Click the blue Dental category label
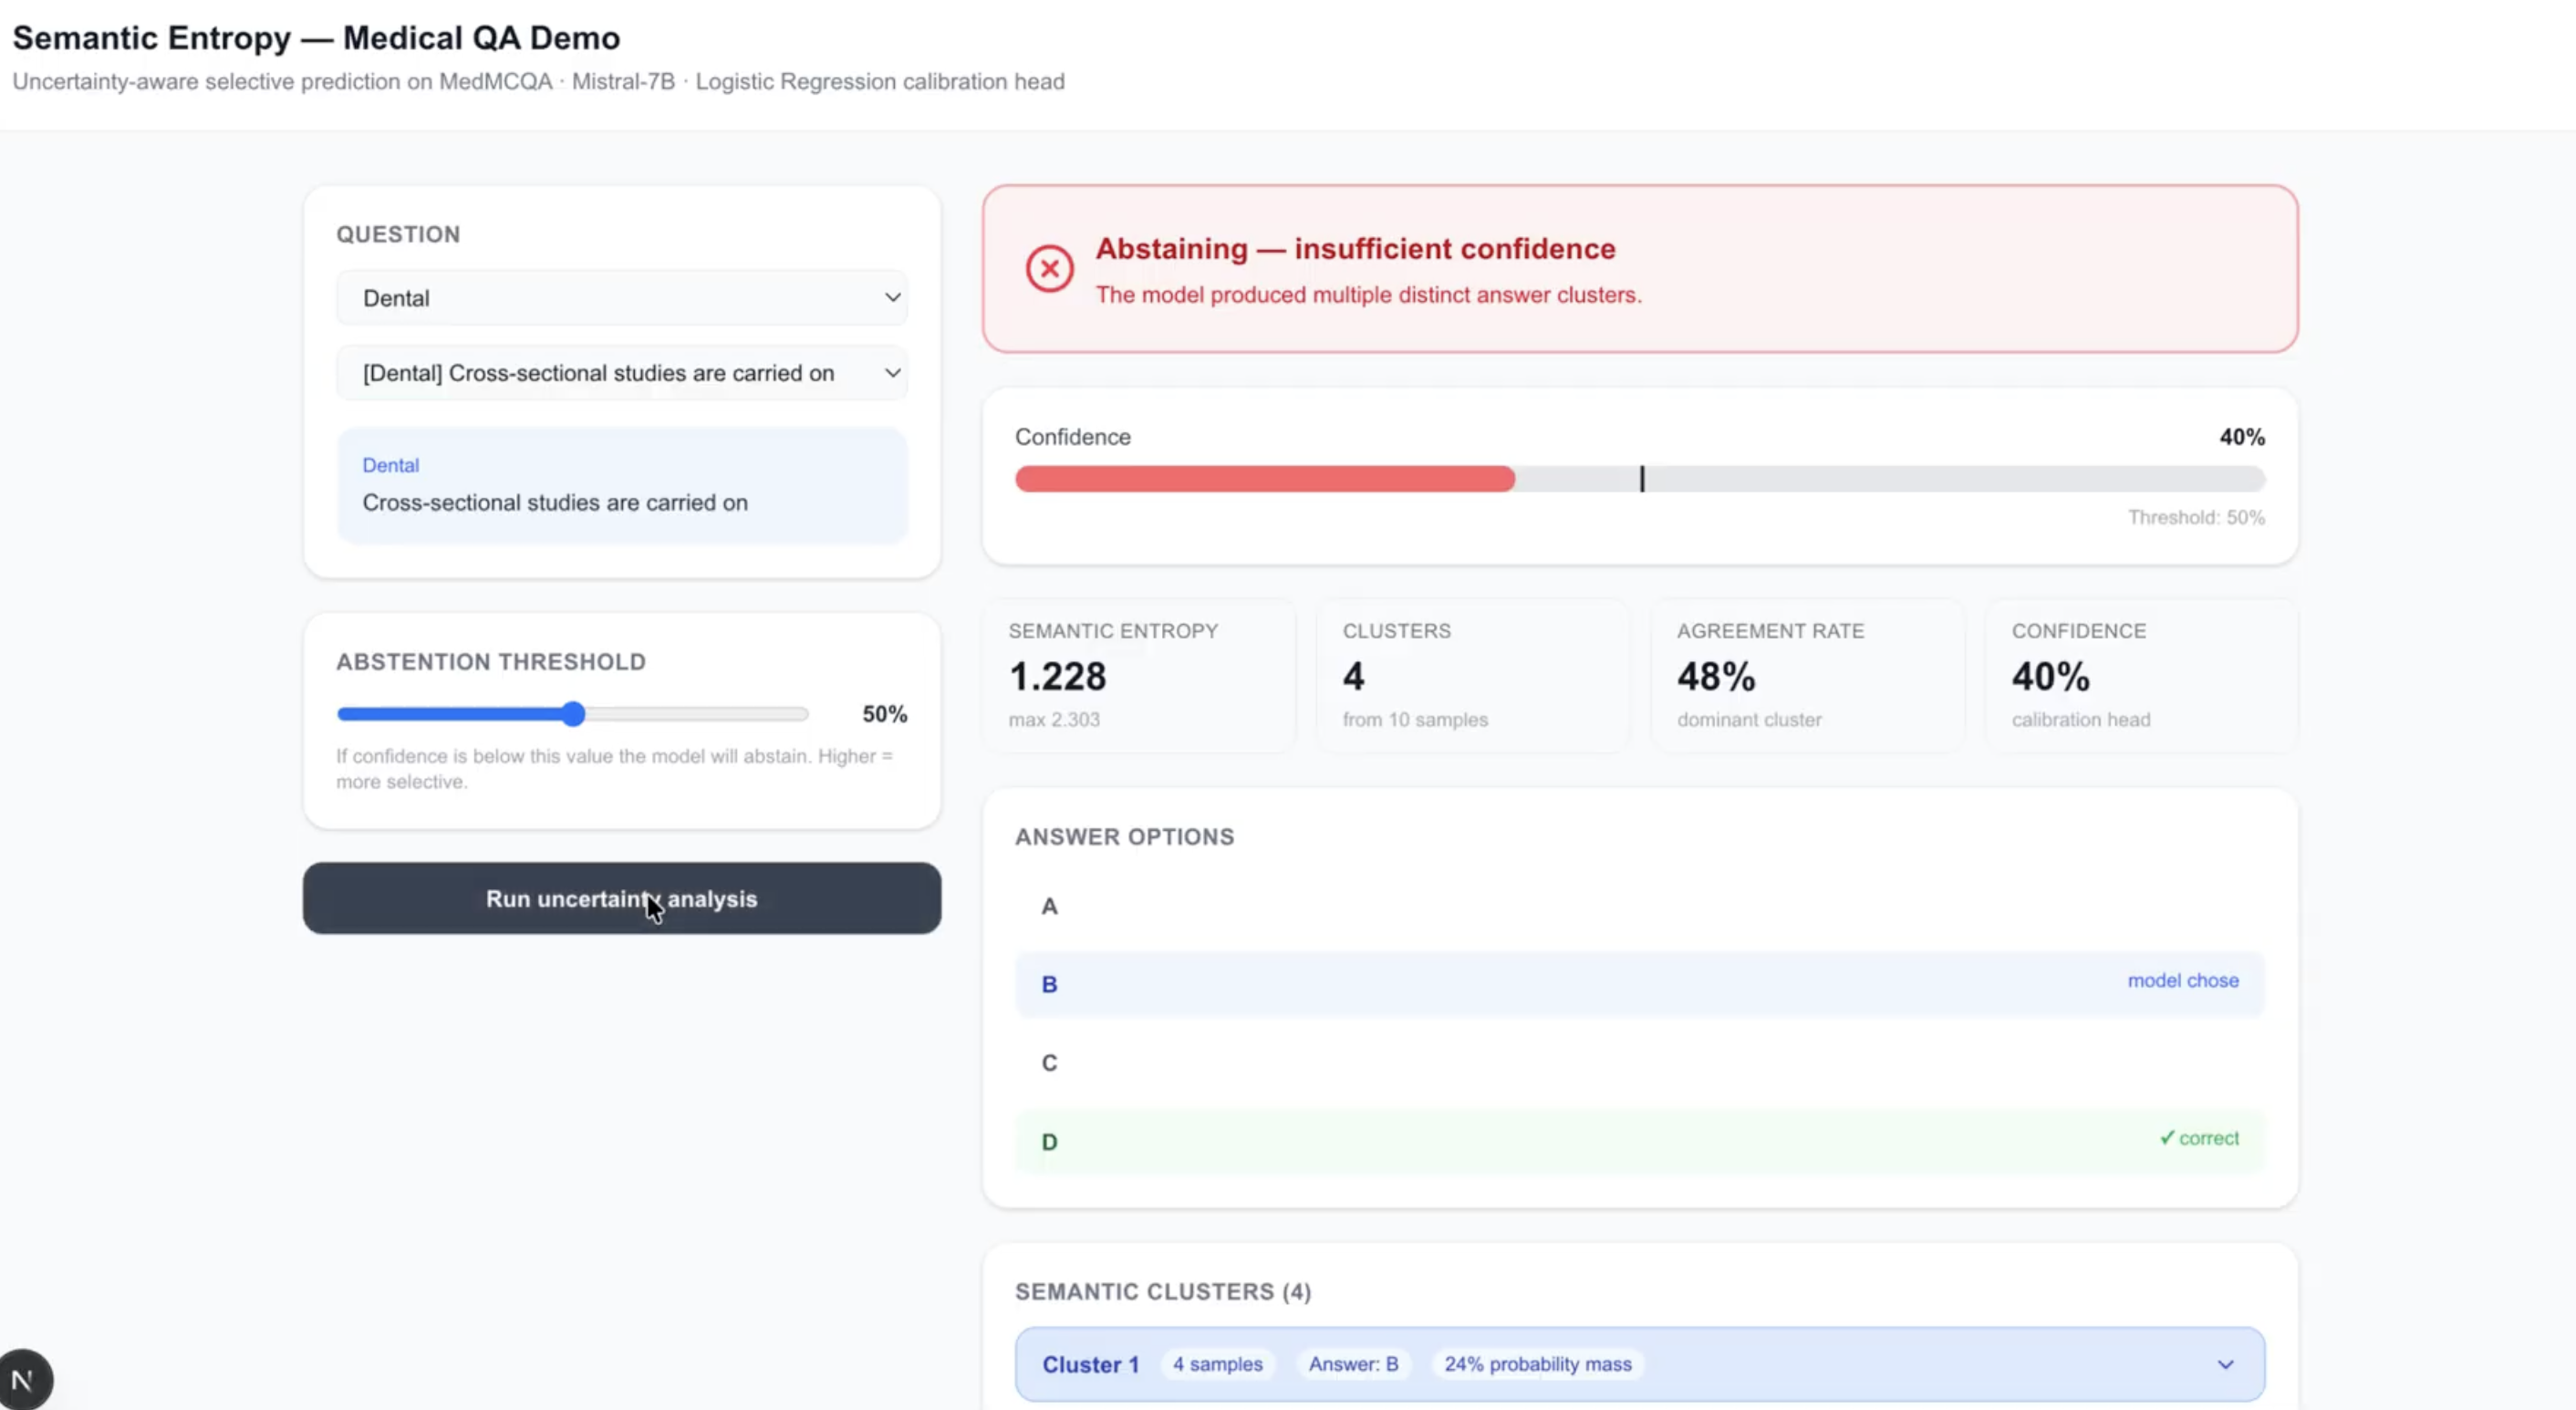 (x=390, y=465)
